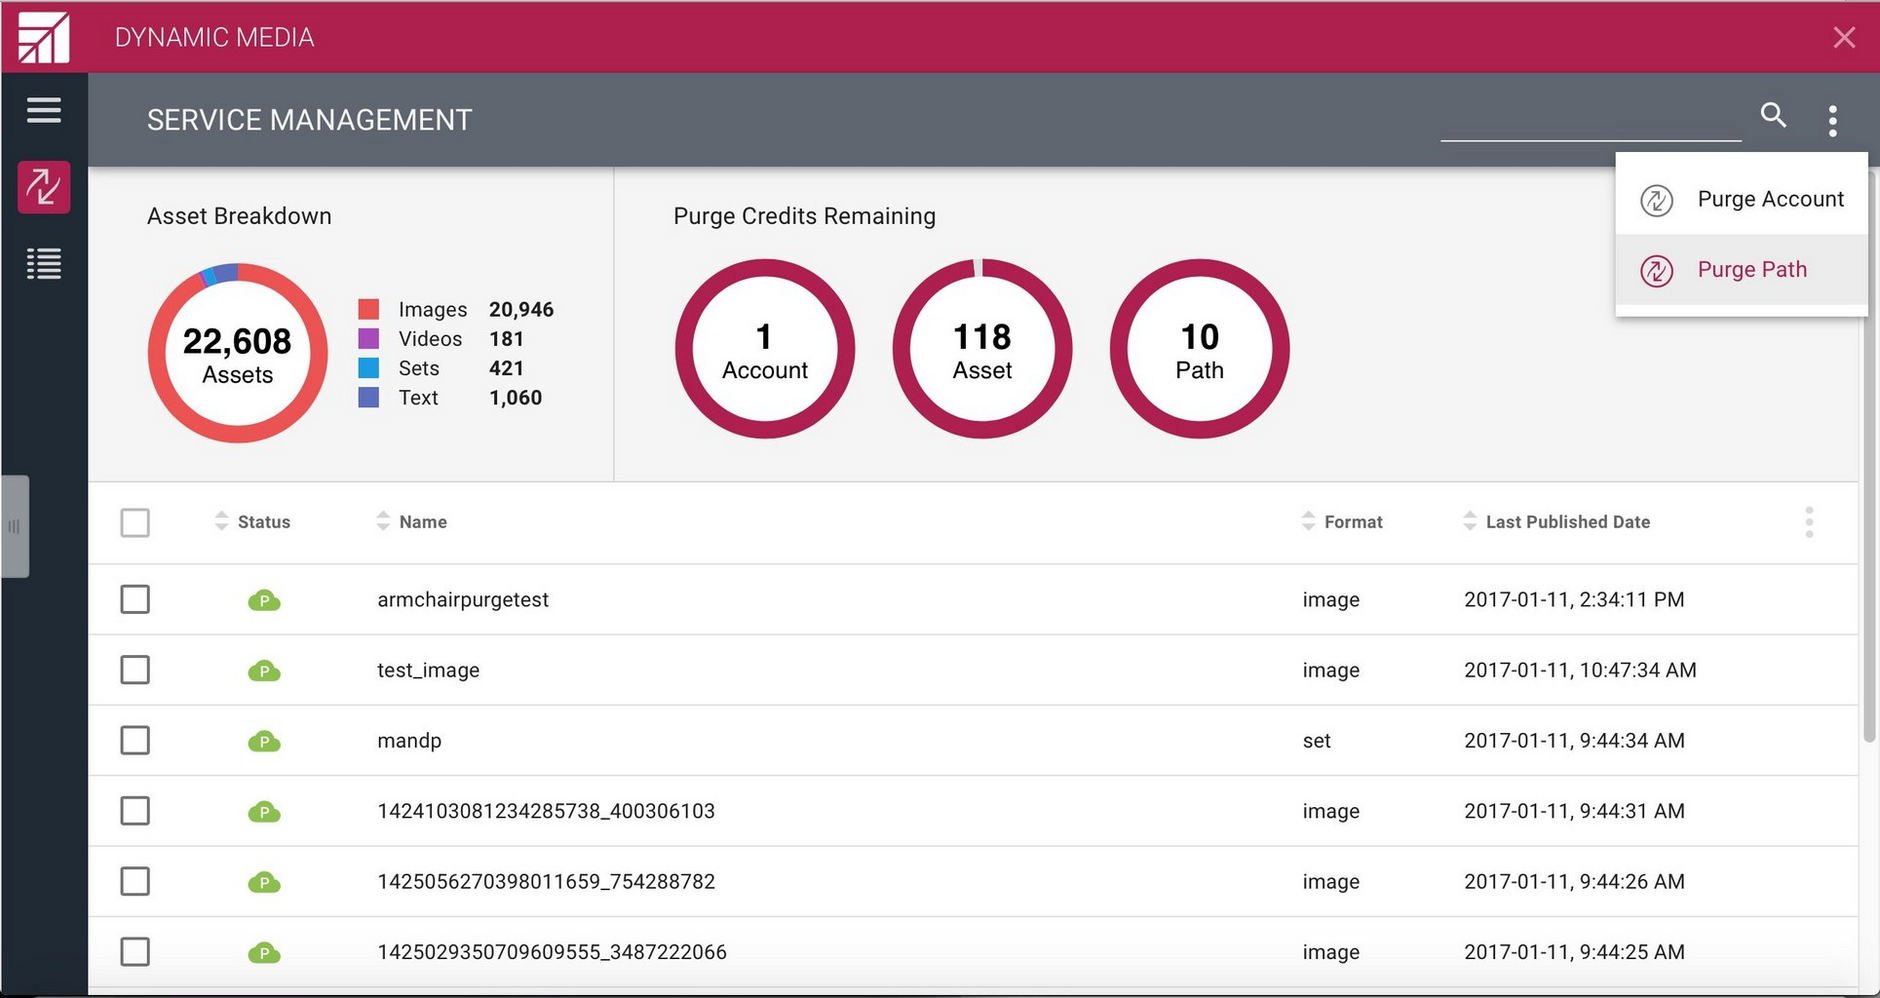Image resolution: width=1880 pixels, height=998 pixels.
Task: Click the Images red legend swatch
Action: tap(368, 309)
